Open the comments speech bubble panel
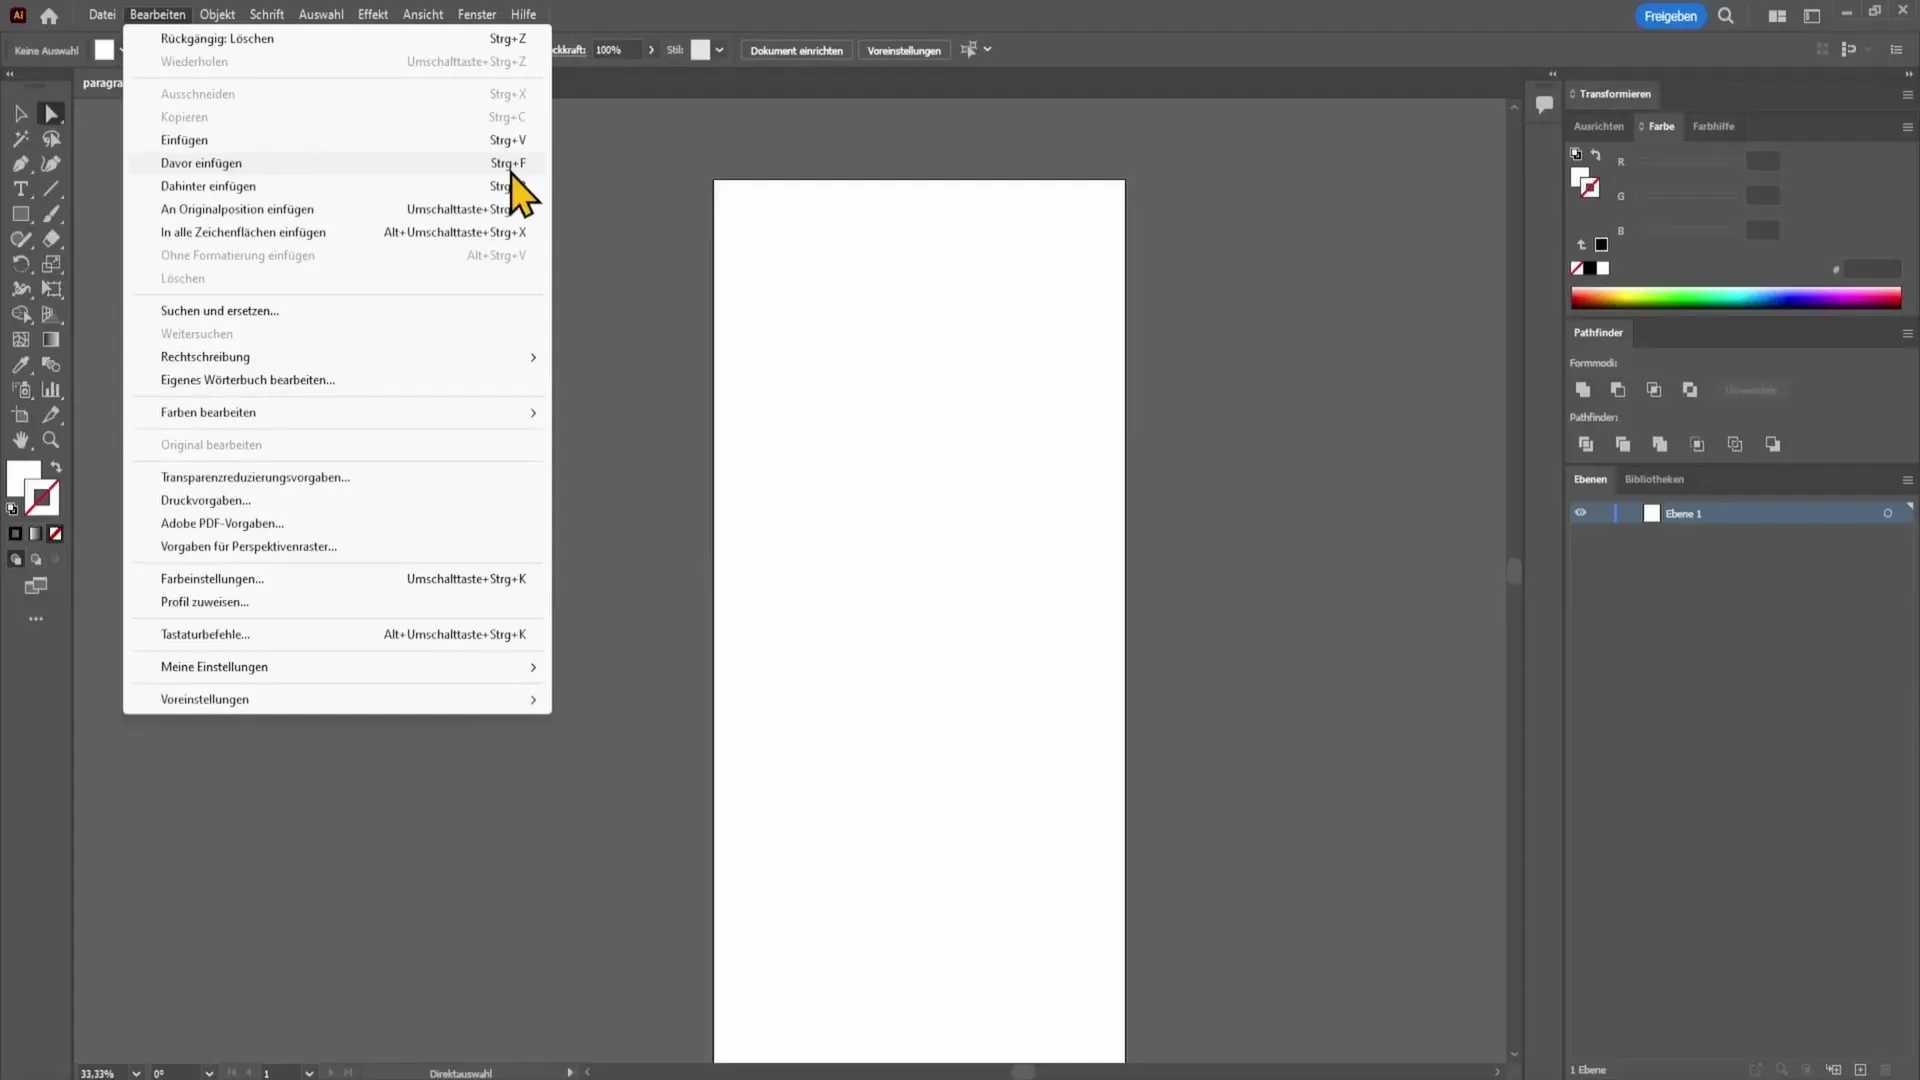The image size is (1920, 1080). click(x=1544, y=104)
